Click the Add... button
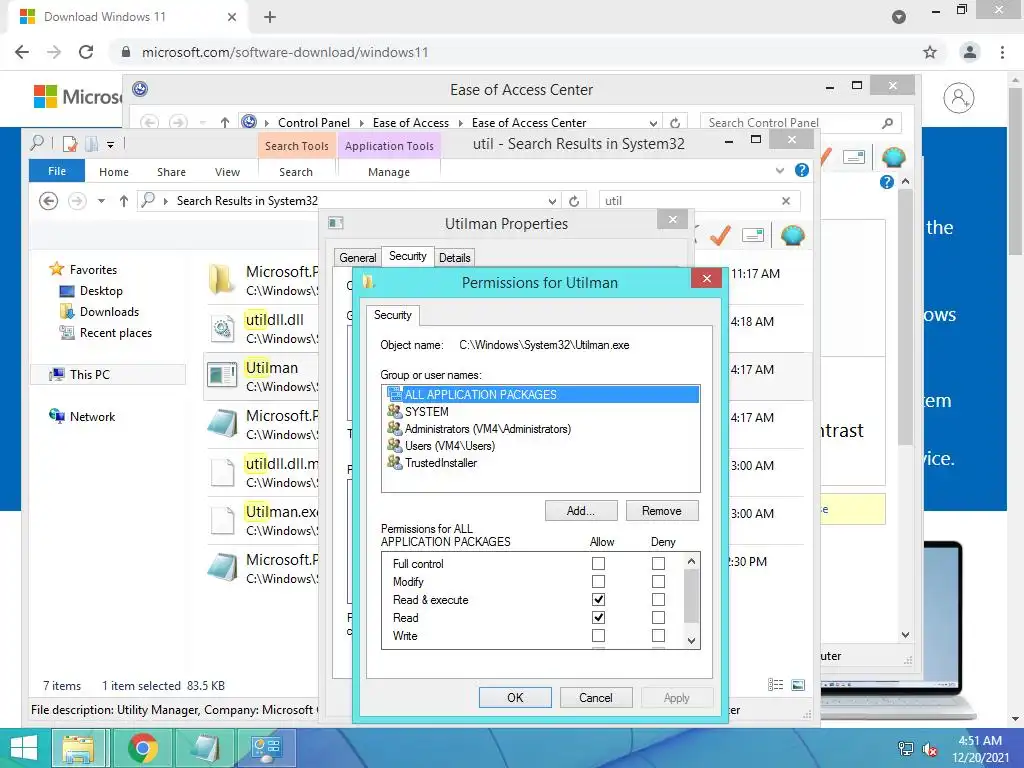 click(x=581, y=511)
